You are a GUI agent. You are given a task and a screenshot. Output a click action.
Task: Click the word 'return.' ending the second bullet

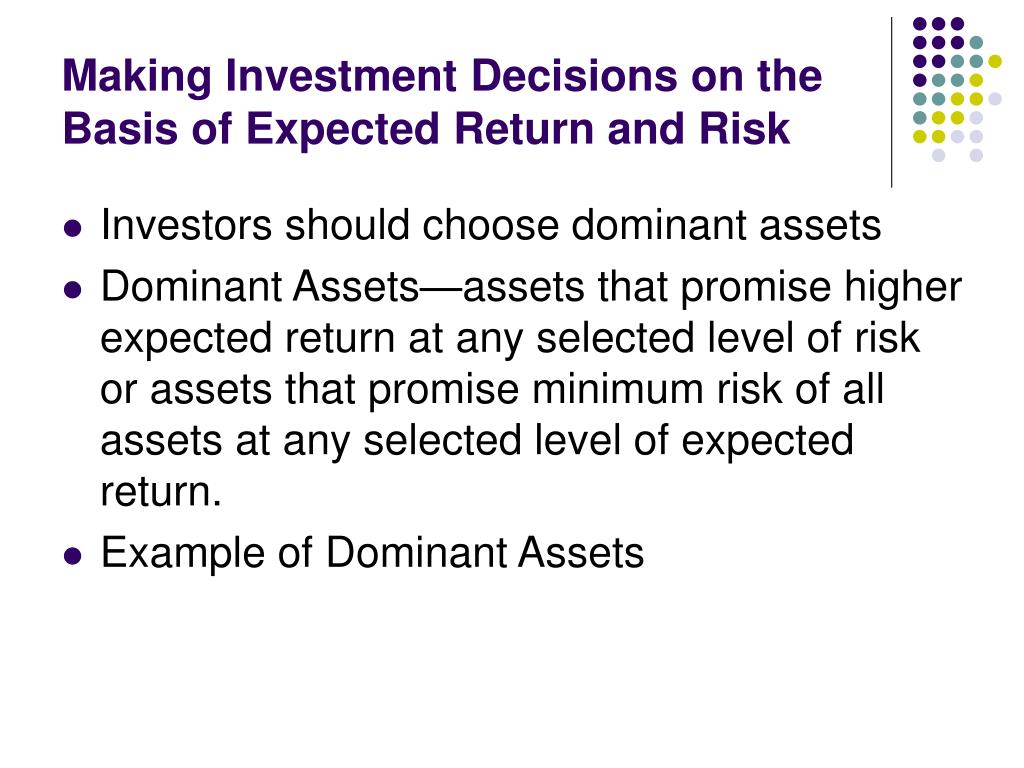click(x=161, y=492)
